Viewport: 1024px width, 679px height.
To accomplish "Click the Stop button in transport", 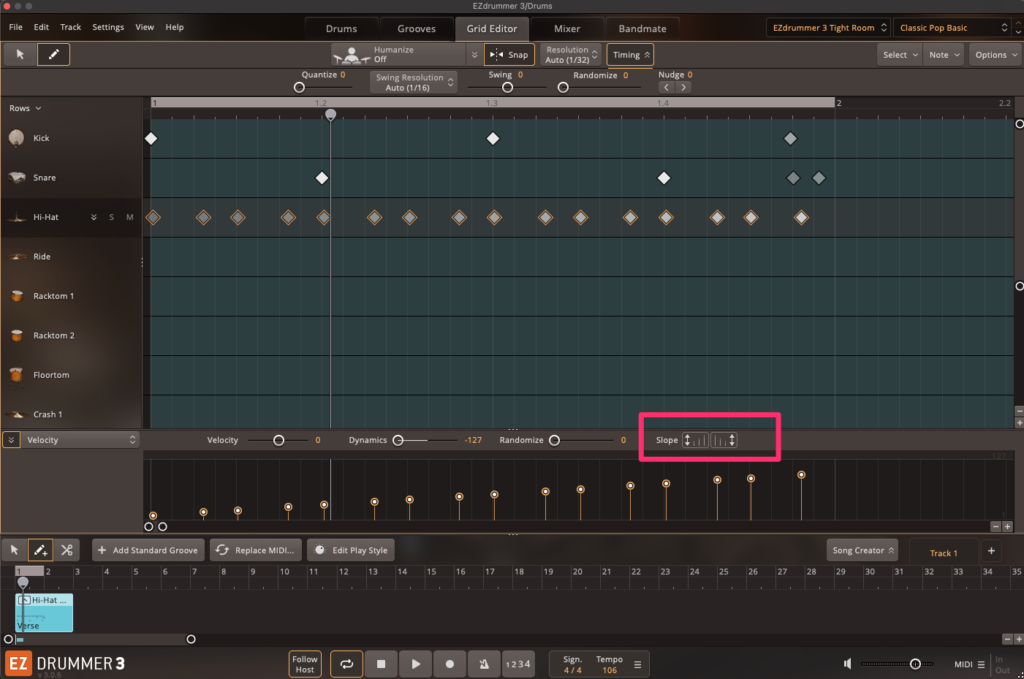I will pos(381,663).
